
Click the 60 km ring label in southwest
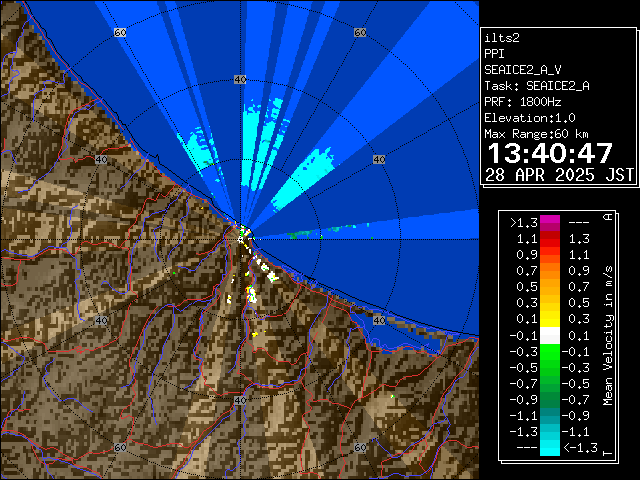[120, 447]
